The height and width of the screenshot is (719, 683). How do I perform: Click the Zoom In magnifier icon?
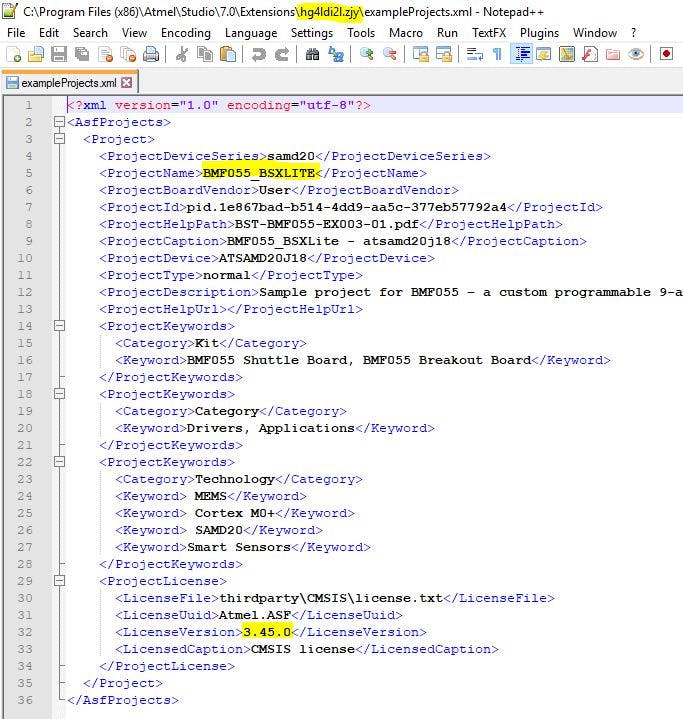click(x=367, y=54)
